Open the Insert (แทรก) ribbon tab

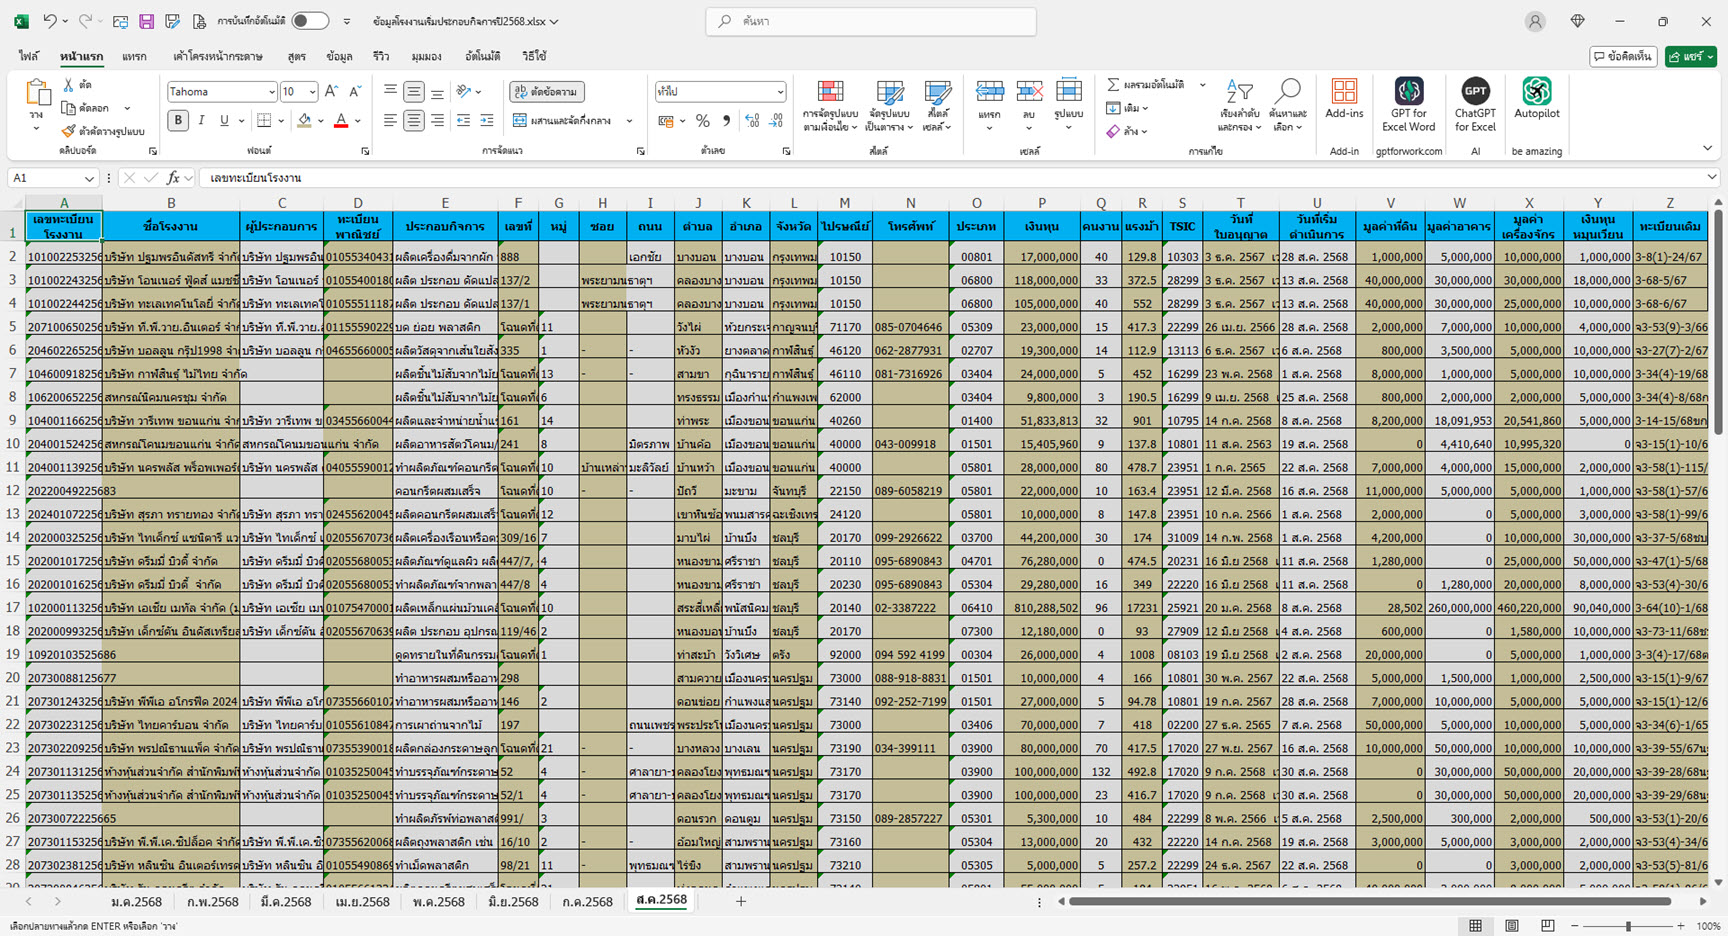coord(134,57)
